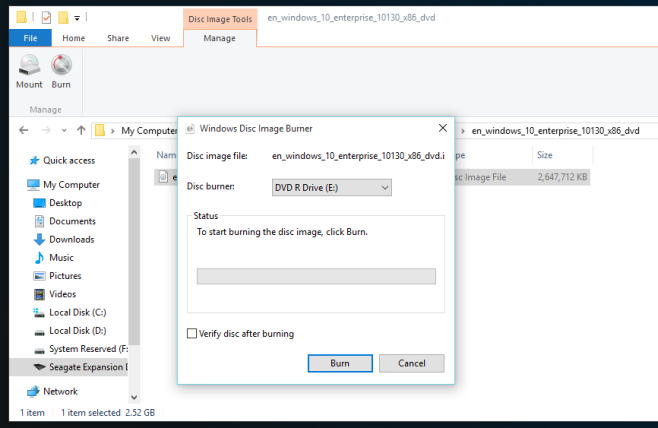The height and width of the screenshot is (428, 658).
Task: Select the Music folder icon
Action: pyautogui.click(x=40, y=258)
